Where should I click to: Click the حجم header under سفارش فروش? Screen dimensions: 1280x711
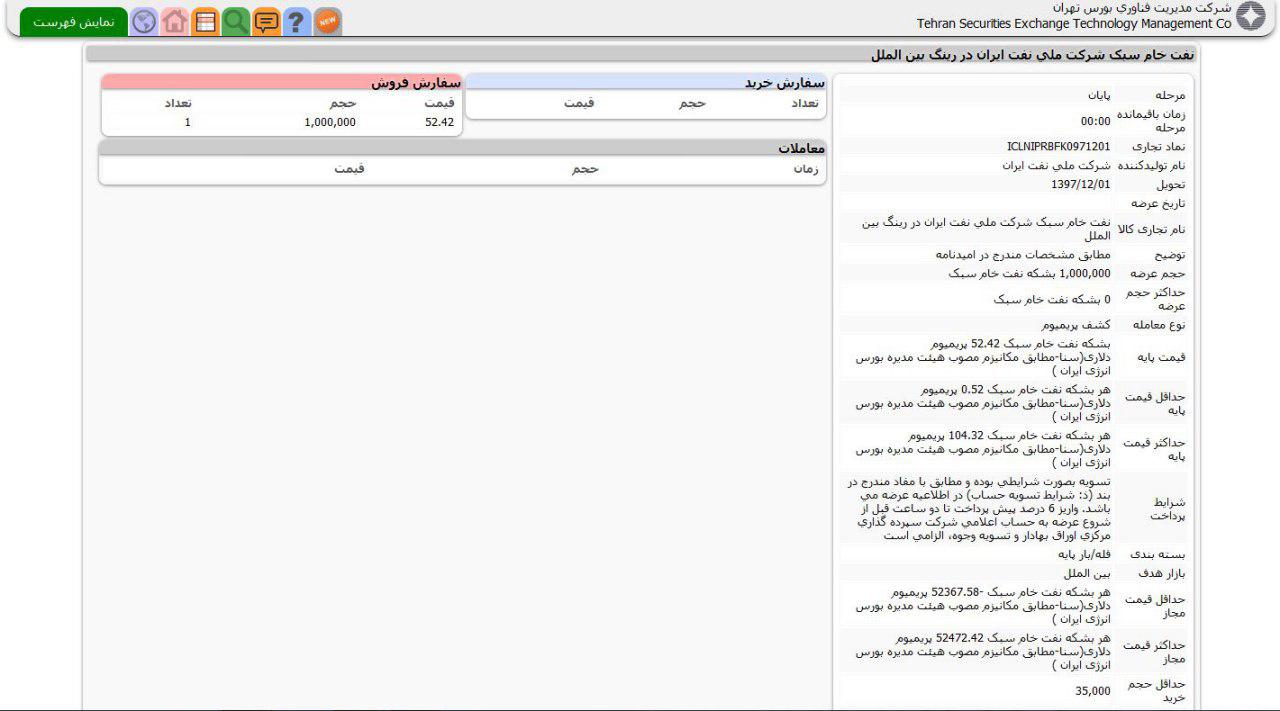343,103
